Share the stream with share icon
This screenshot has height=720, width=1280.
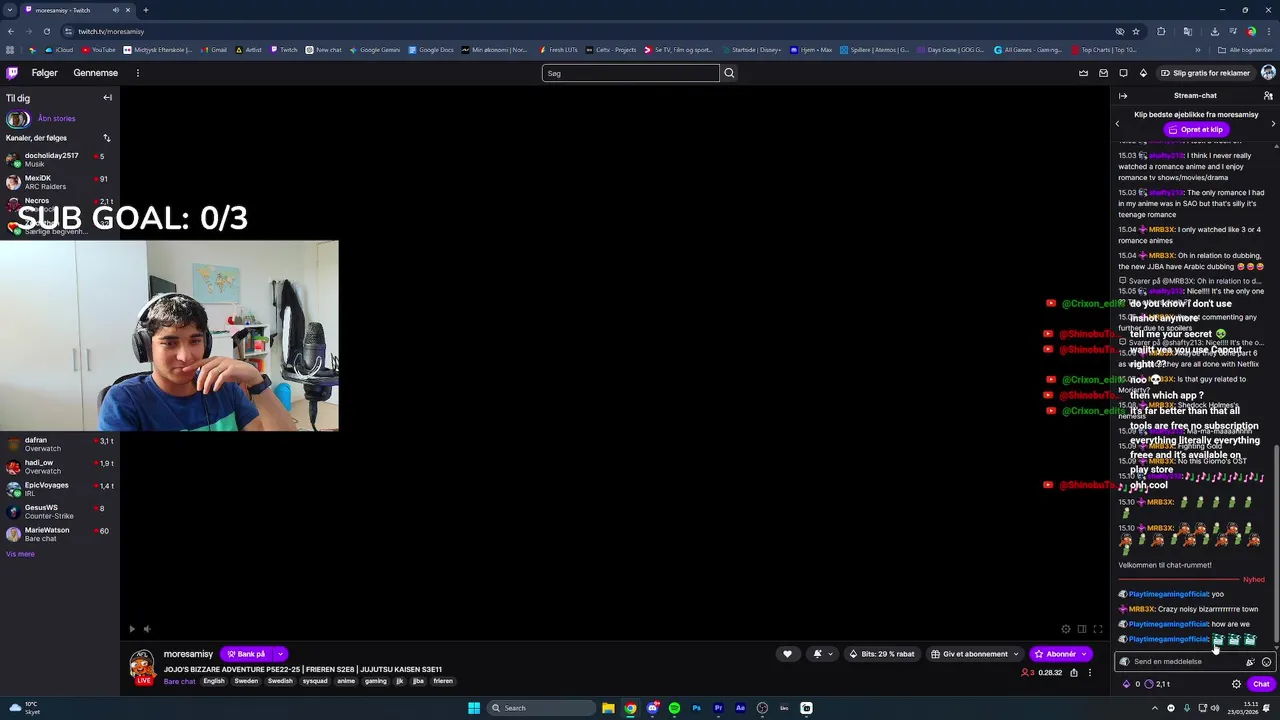tap(1074, 673)
